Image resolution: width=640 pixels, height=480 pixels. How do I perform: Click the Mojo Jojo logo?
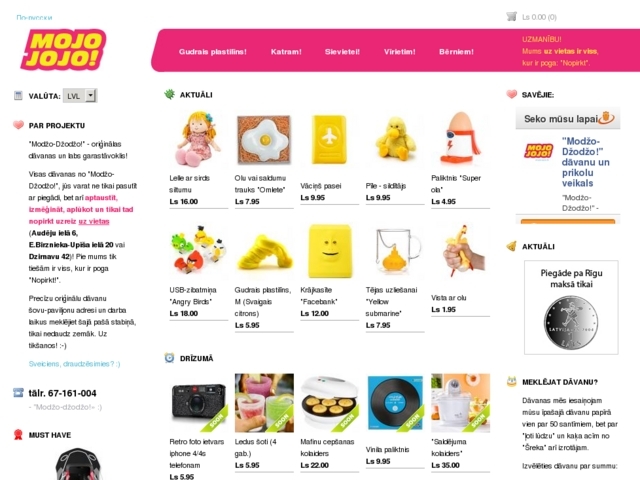[x=63, y=50]
